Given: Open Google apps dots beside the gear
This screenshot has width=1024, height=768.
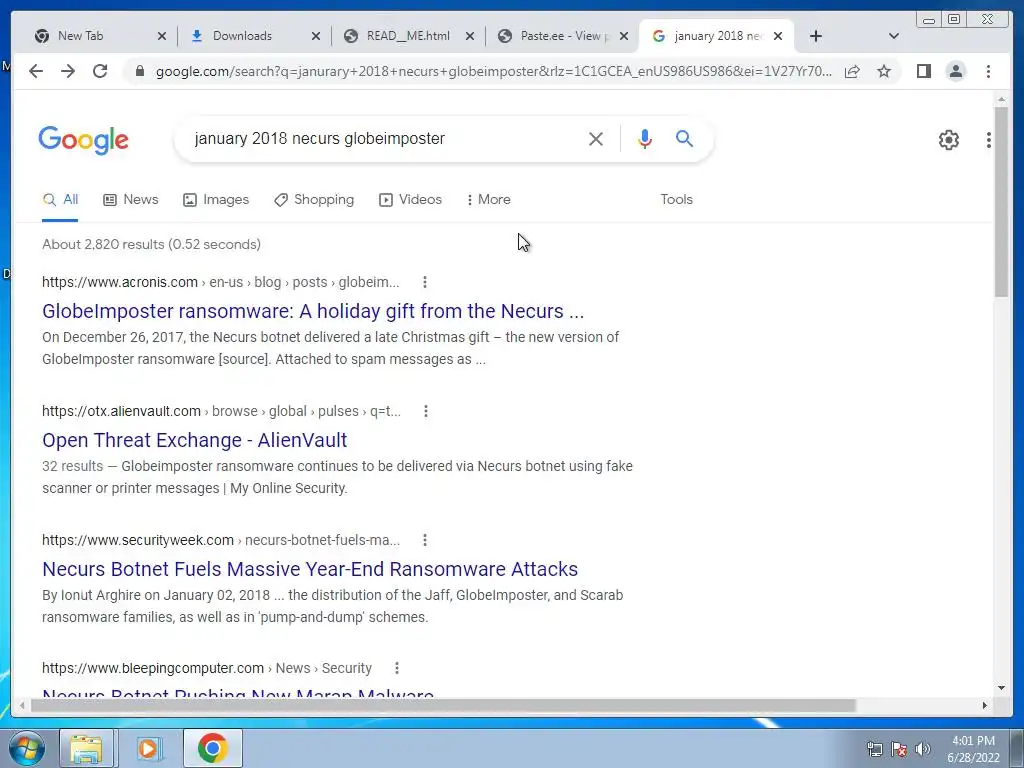Looking at the screenshot, I should pyautogui.click(x=989, y=140).
